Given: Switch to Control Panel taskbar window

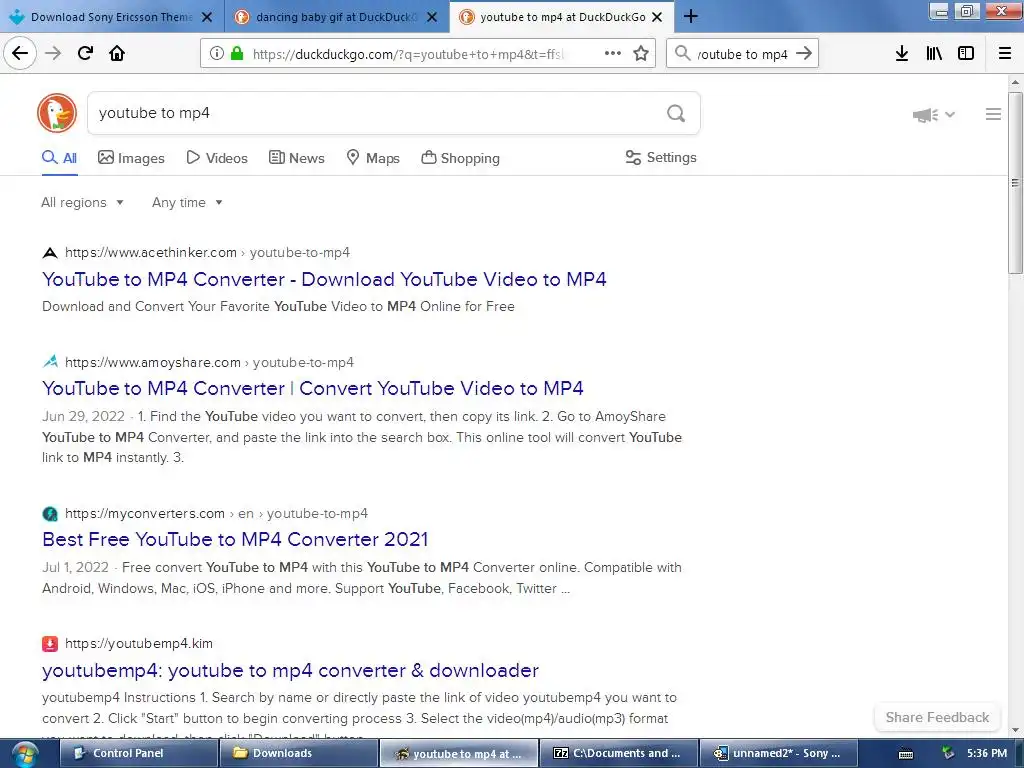Looking at the screenshot, I should point(138,754).
